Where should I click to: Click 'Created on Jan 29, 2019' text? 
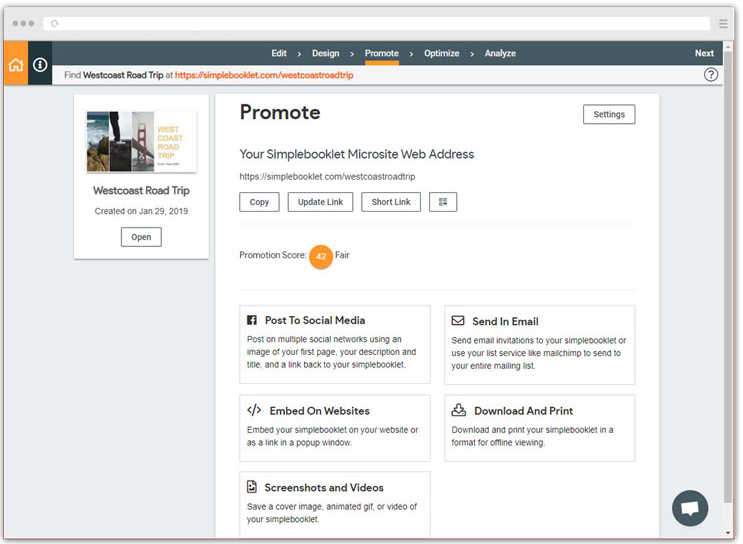[141, 211]
